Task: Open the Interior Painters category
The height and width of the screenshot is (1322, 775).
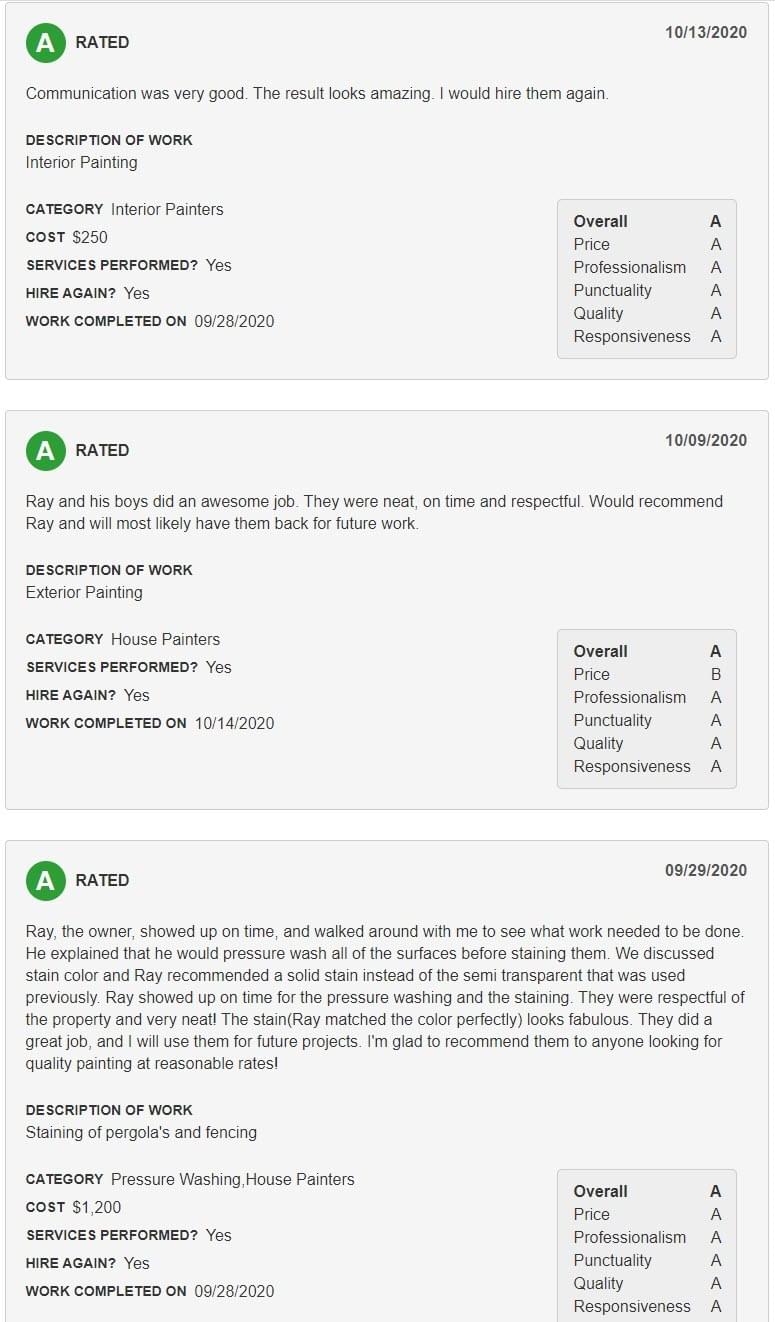Action: click(167, 209)
